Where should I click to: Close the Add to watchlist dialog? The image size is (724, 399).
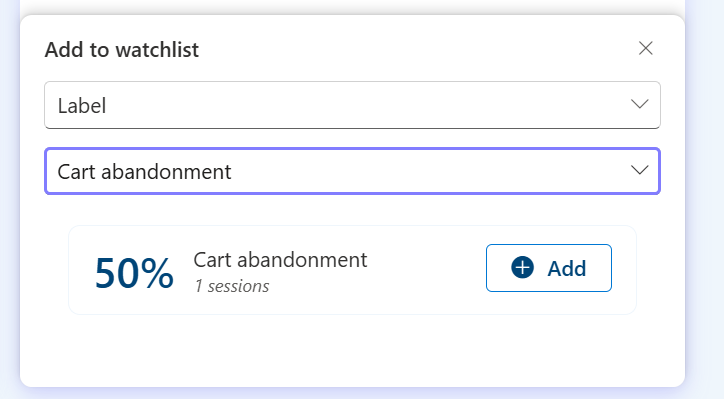646,48
